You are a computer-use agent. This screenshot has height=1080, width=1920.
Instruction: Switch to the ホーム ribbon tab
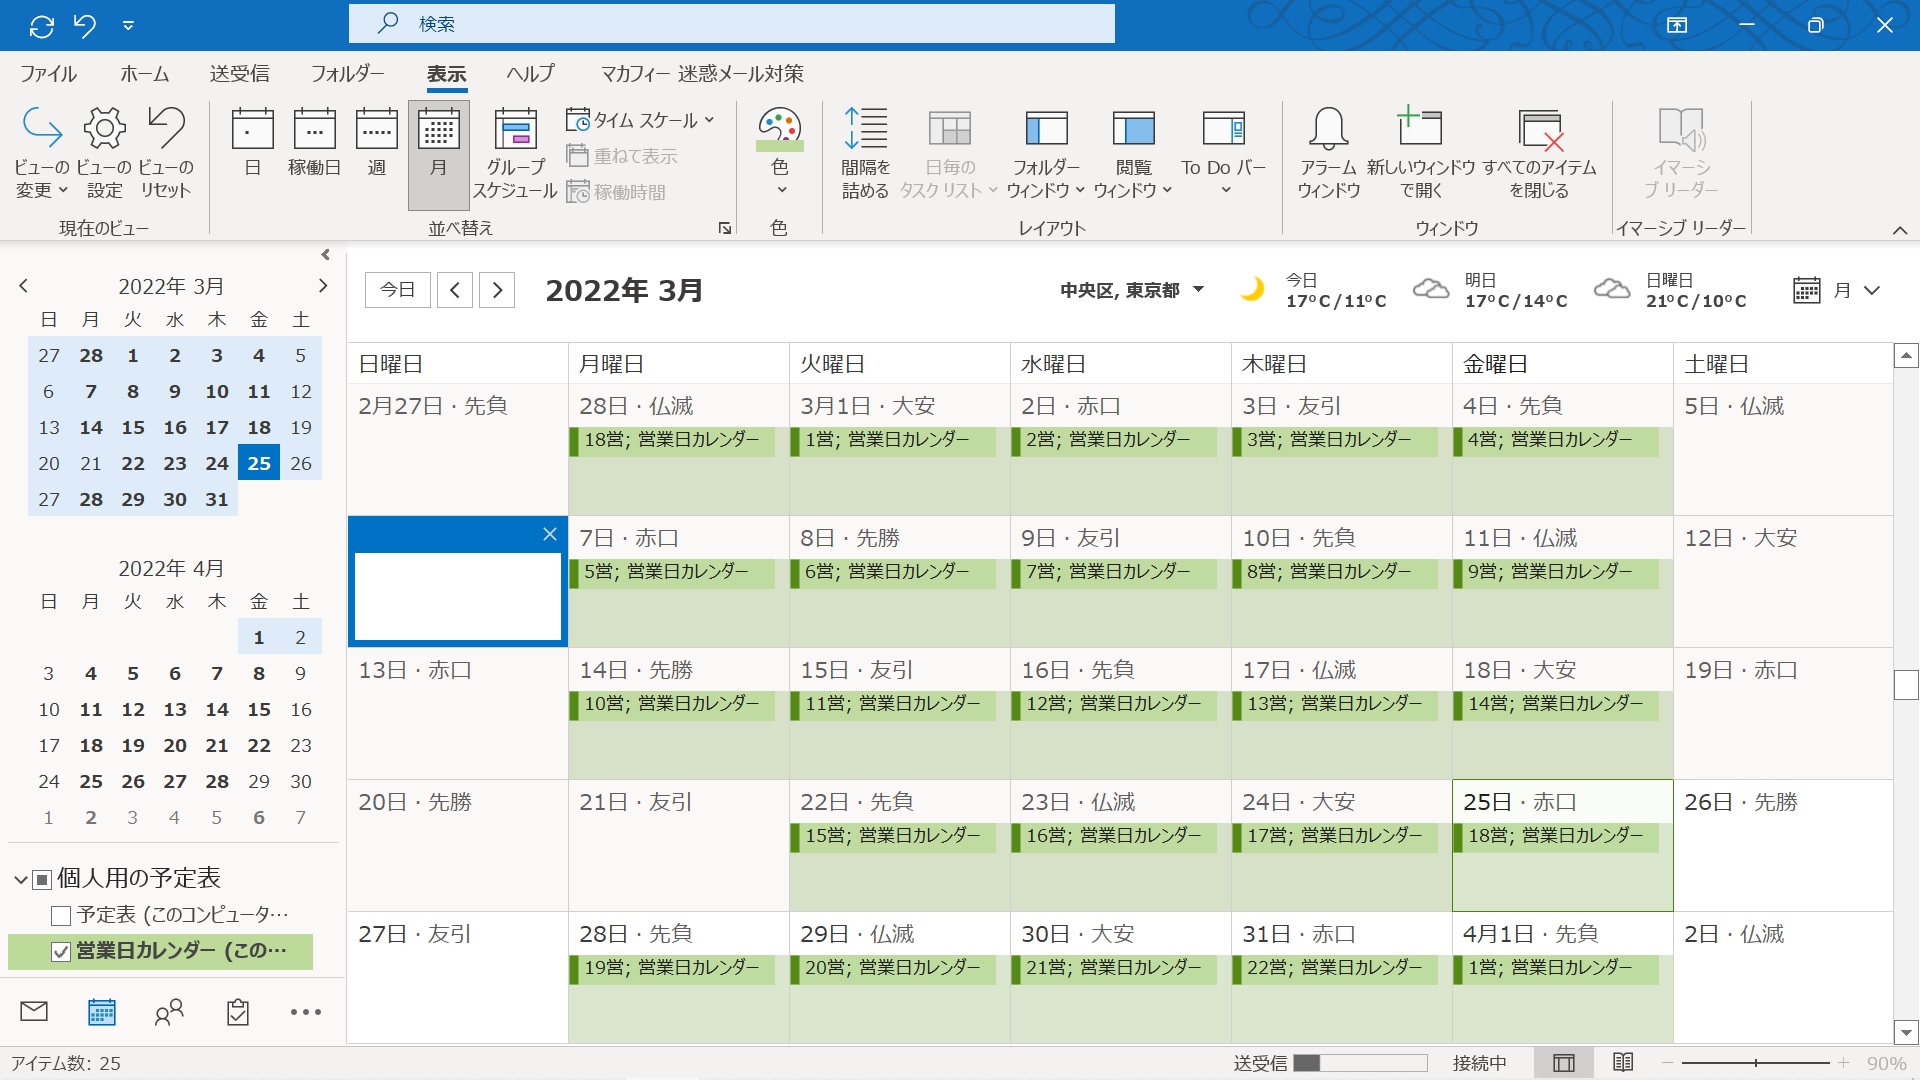coord(144,73)
